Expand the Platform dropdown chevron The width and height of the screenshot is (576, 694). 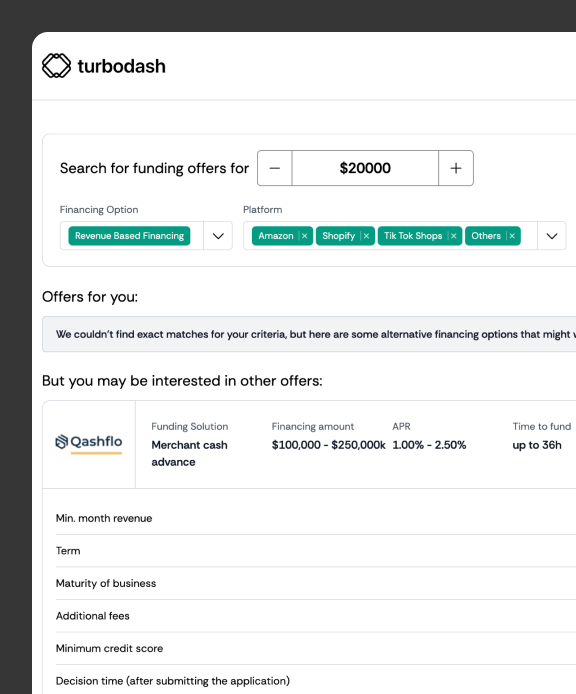[x=552, y=236]
